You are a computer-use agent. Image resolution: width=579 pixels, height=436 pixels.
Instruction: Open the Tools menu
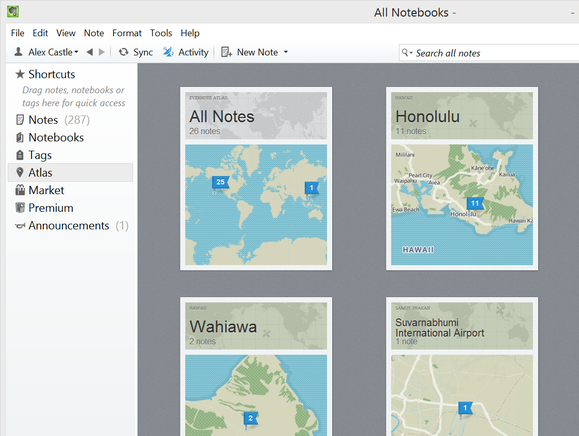pos(161,33)
